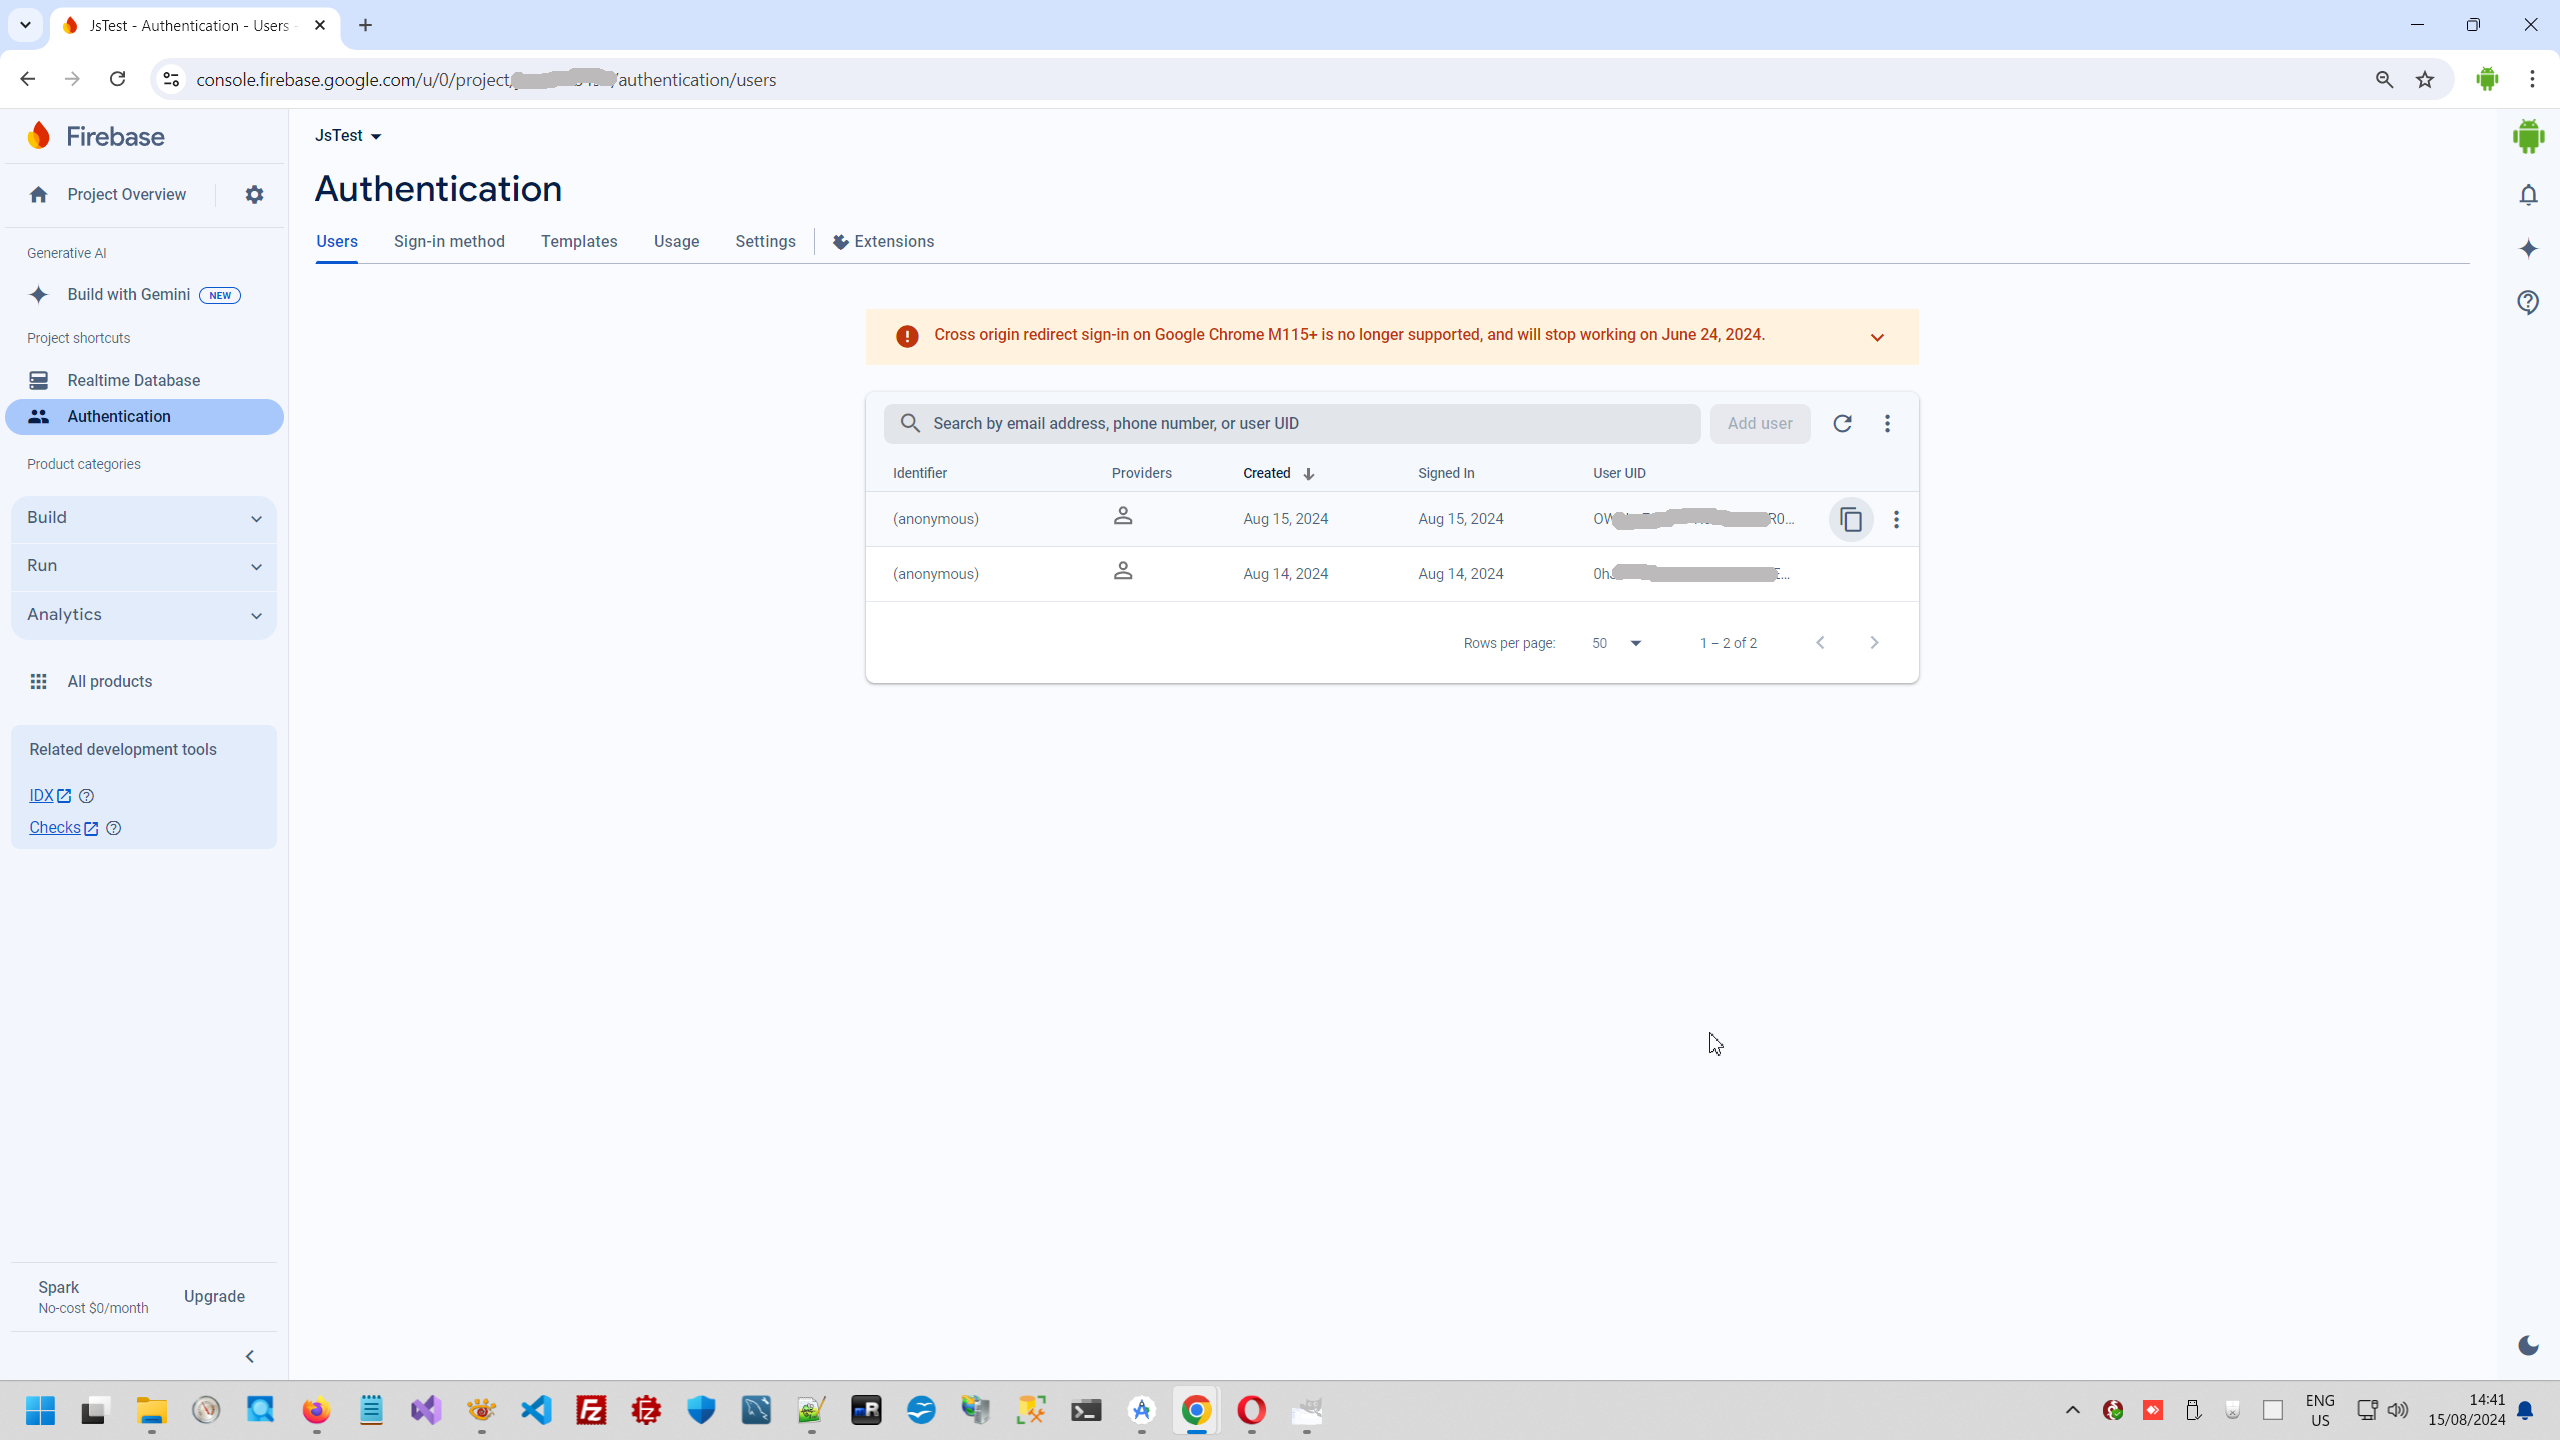Expand the Analytics category
This screenshot has width=2560, height=1440.
click(x=144, y=614)
